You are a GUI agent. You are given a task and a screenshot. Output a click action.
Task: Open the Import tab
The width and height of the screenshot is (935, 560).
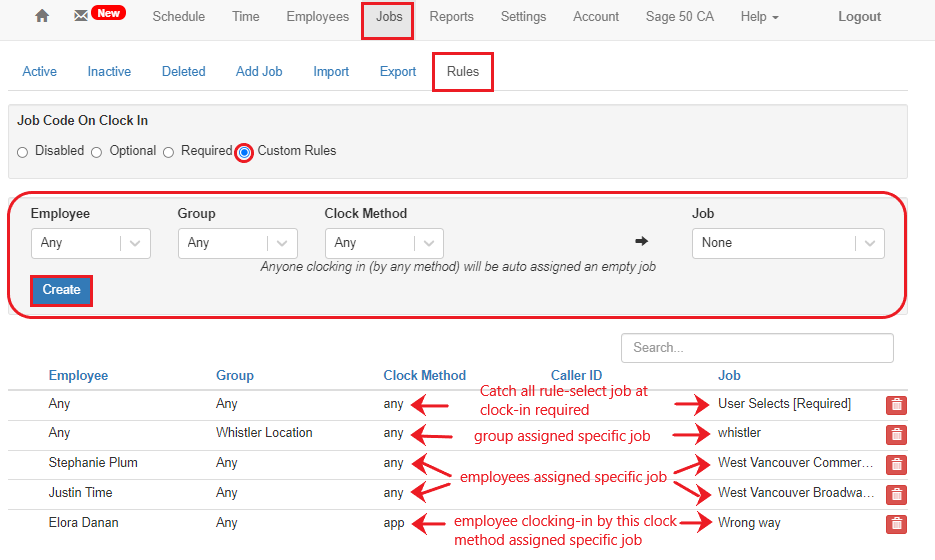coord(331,72)
